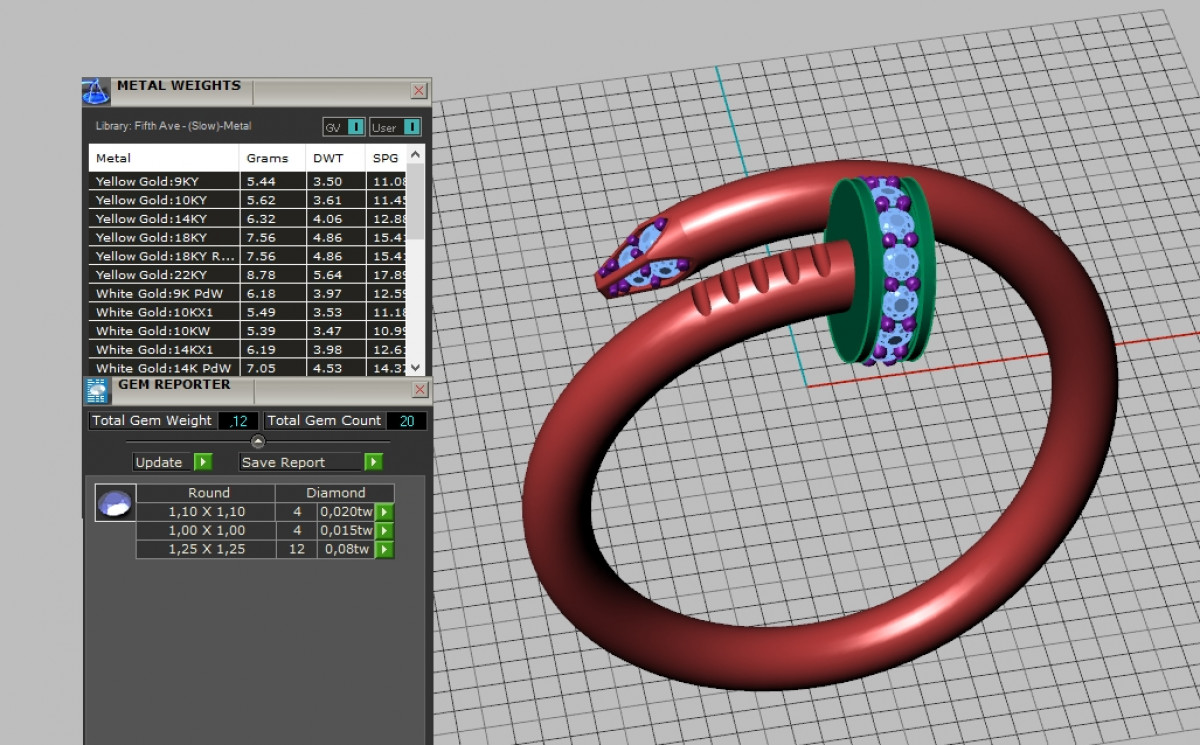The height and width of the screenshot is (745, 1200).
Task: Sort by the Grams column header
Action: (x=267, y=158)
